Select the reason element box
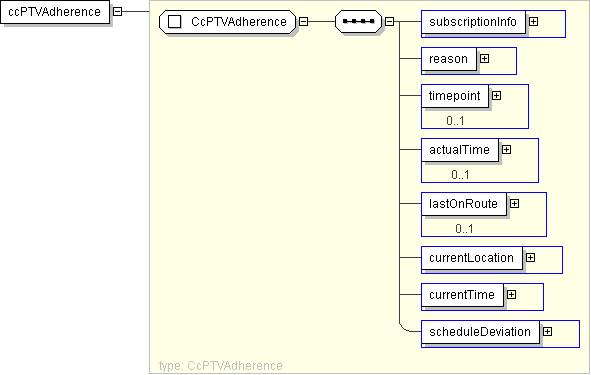Screen dimensions: 591x375 pyautogui.click(x=449, y=59)
